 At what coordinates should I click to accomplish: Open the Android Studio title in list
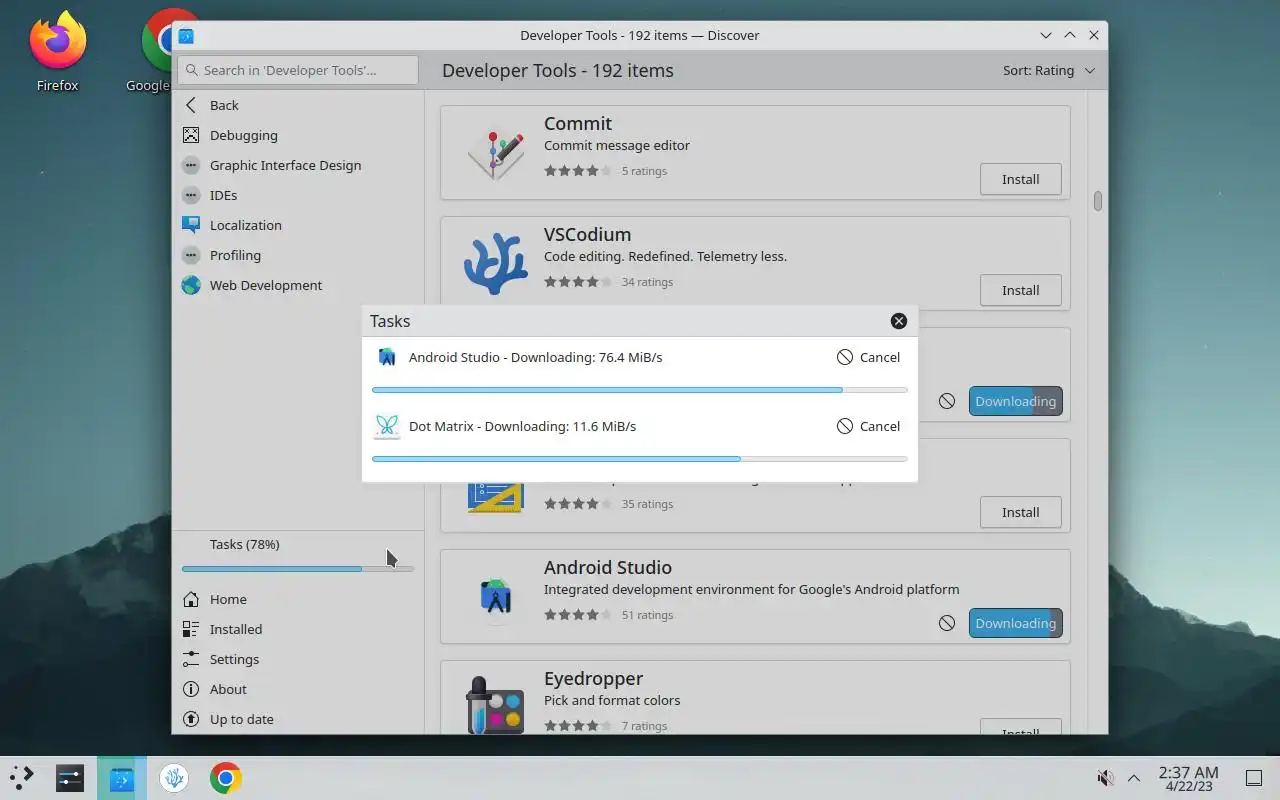(x=608, y=567)
